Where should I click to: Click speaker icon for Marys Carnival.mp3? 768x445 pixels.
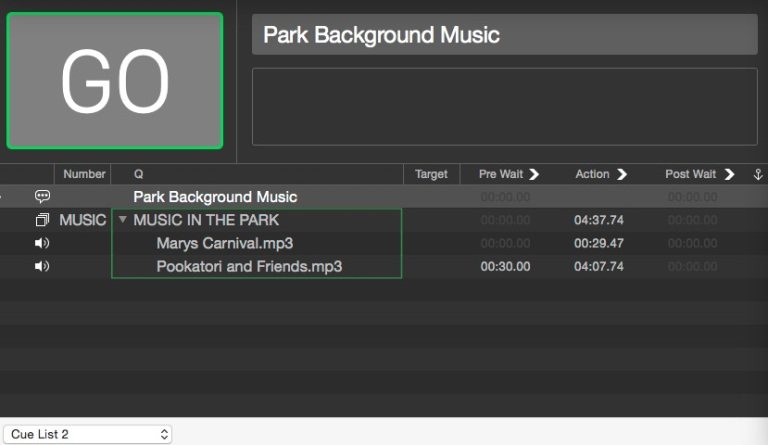[x=42, y=243]
